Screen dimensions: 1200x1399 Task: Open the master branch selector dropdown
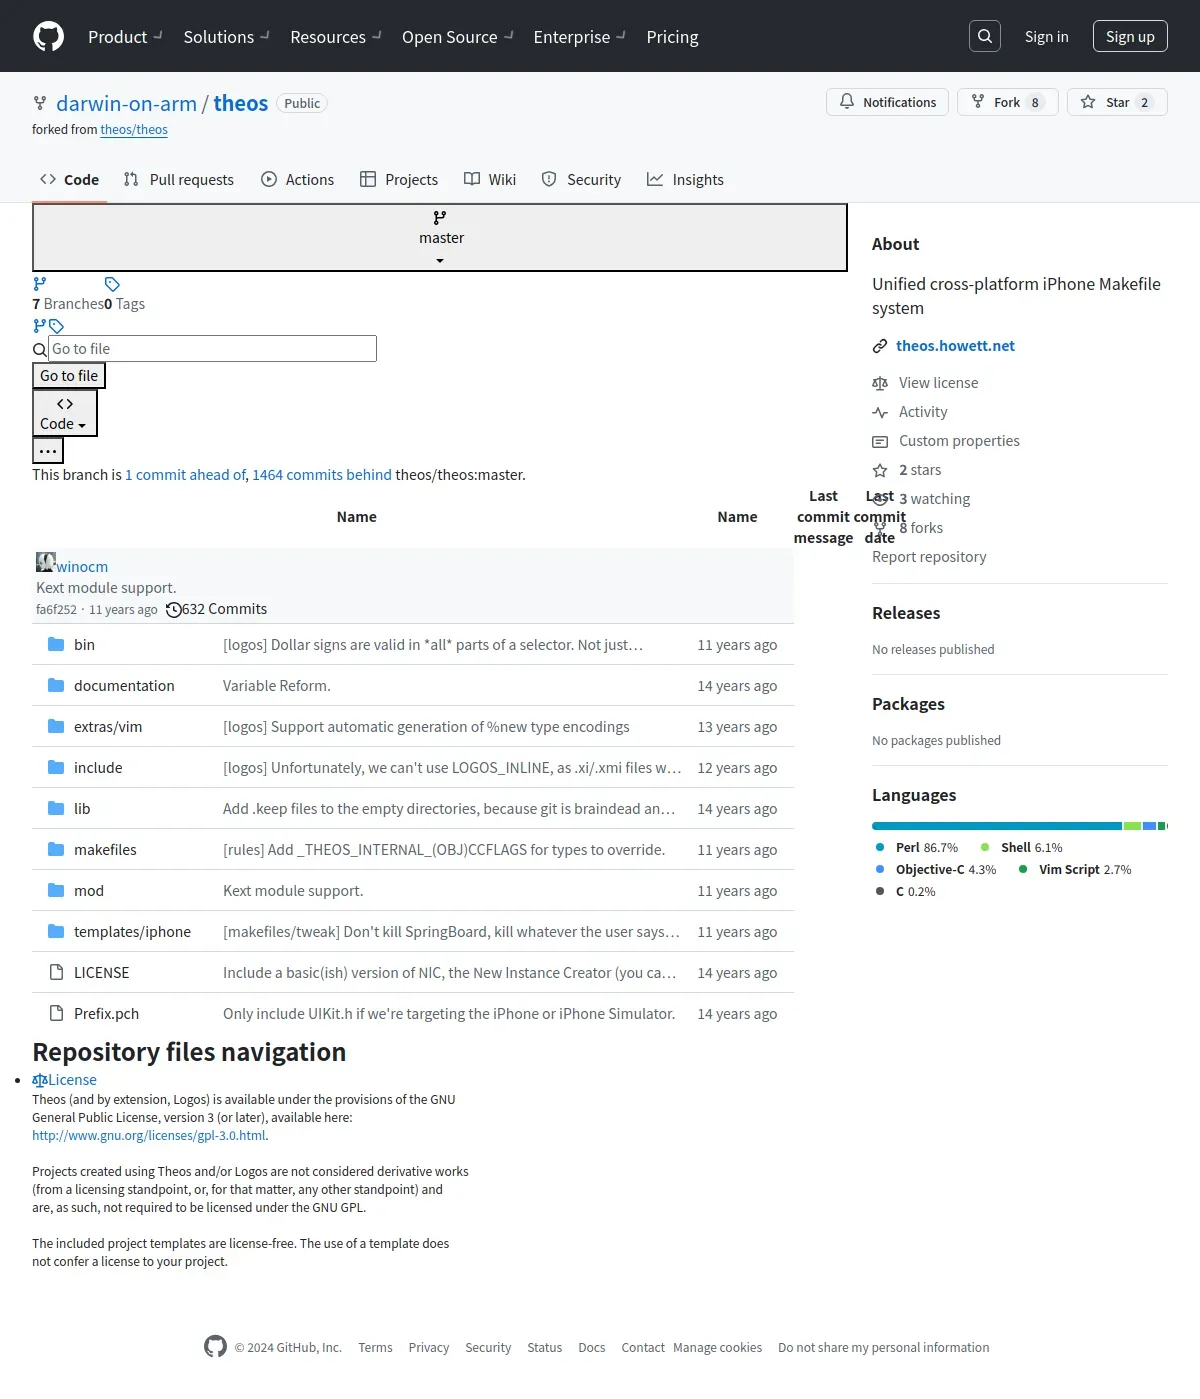(440, 238)
